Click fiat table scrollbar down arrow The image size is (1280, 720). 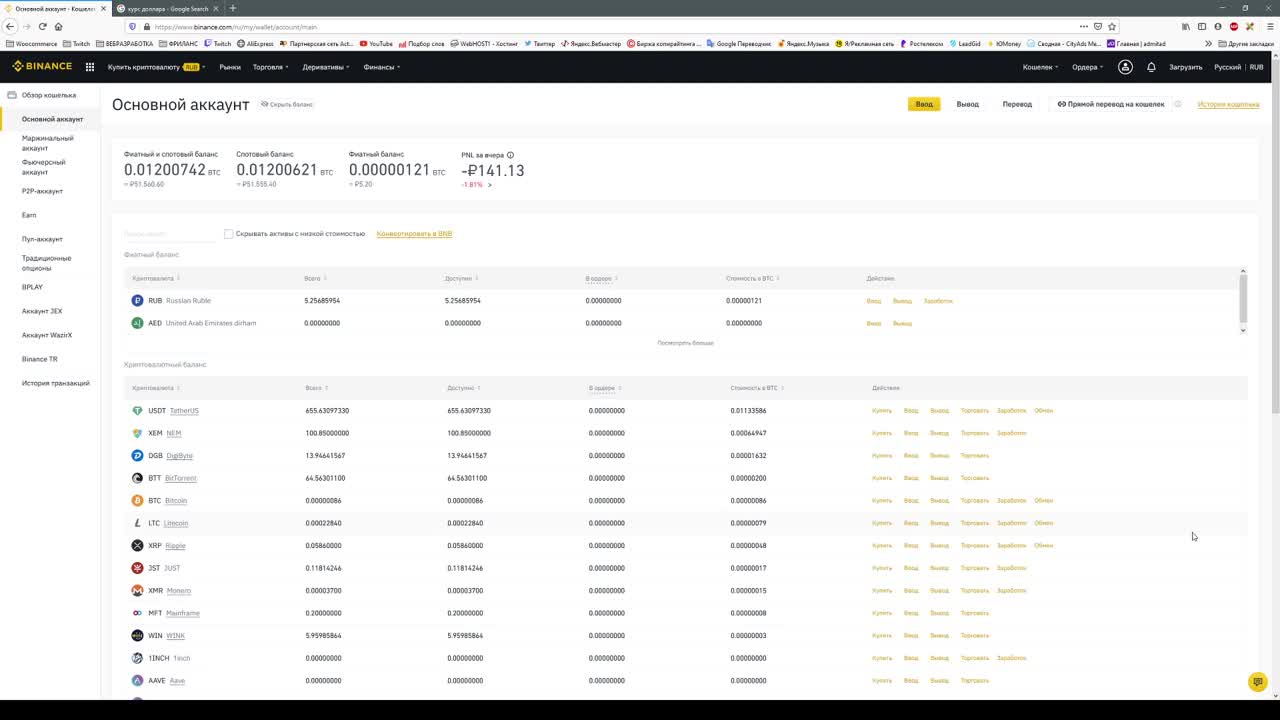point(1244,330)
